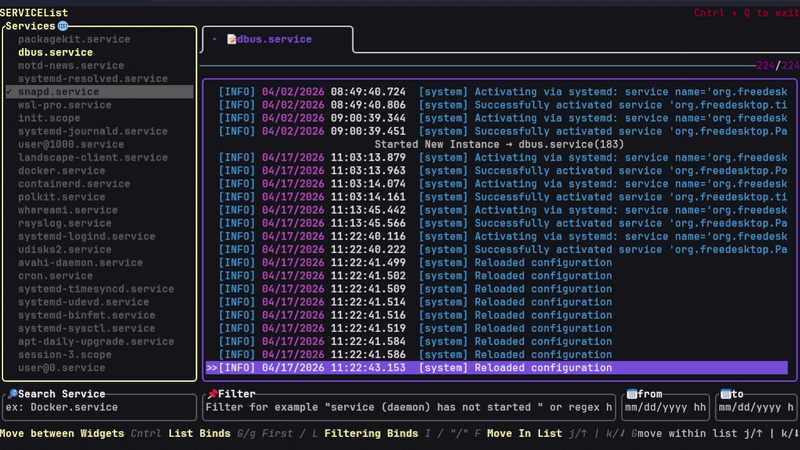
Task: Click the log line at 11:13:45.442
Action: coord(497,210)
